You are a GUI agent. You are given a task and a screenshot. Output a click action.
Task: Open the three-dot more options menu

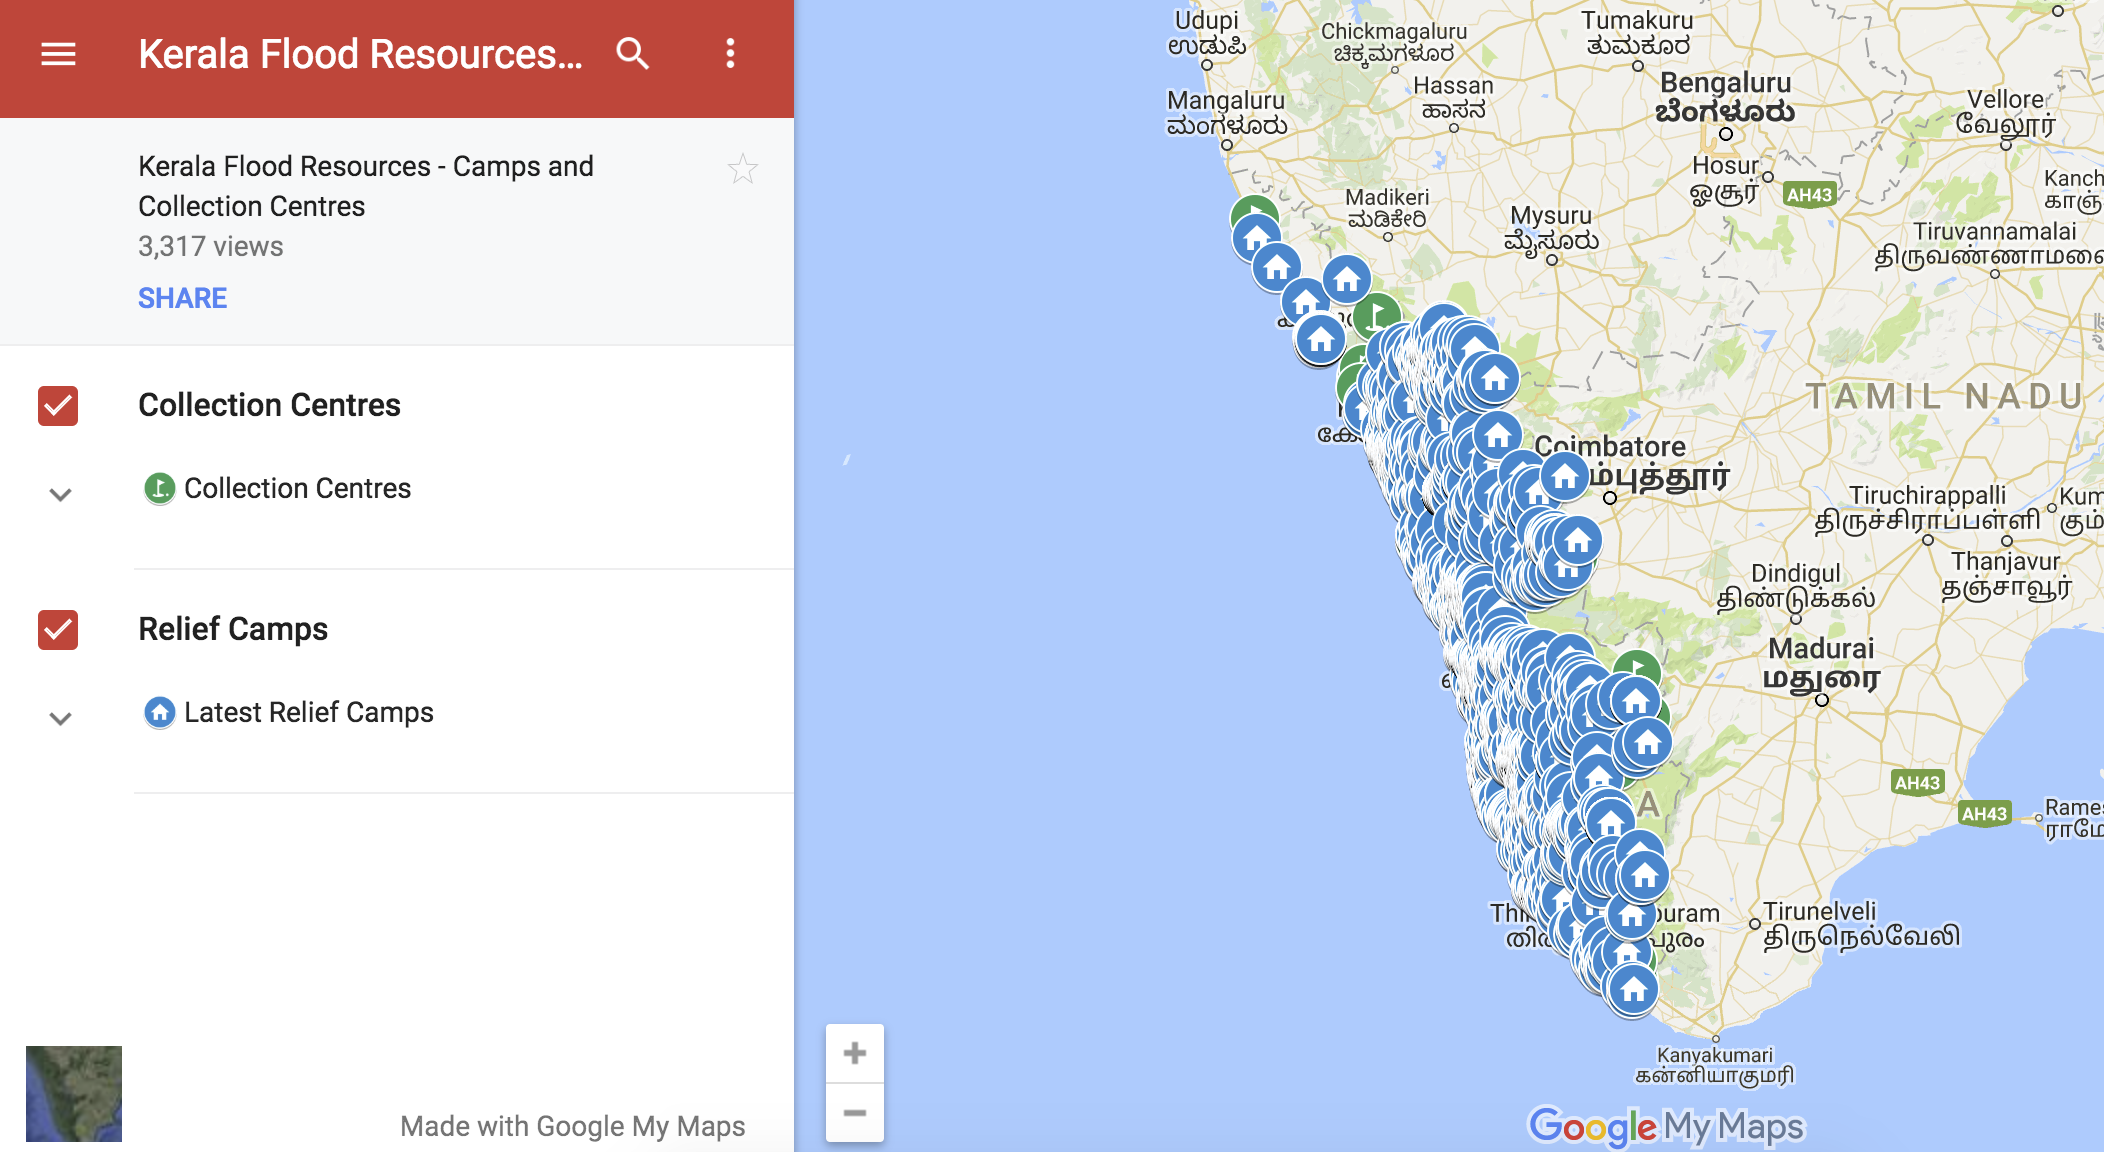pos(730,54)
